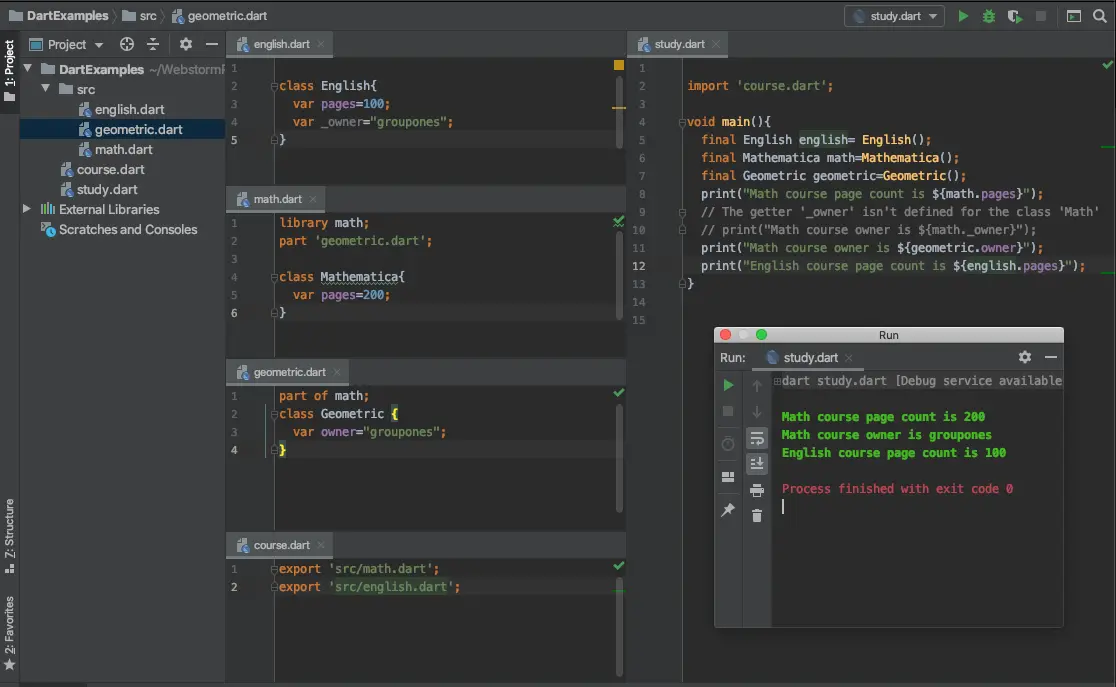Open Search Everywhere magnifier icon
The width and height of the screenshot is (1116, 687).
click(1100, 16)
